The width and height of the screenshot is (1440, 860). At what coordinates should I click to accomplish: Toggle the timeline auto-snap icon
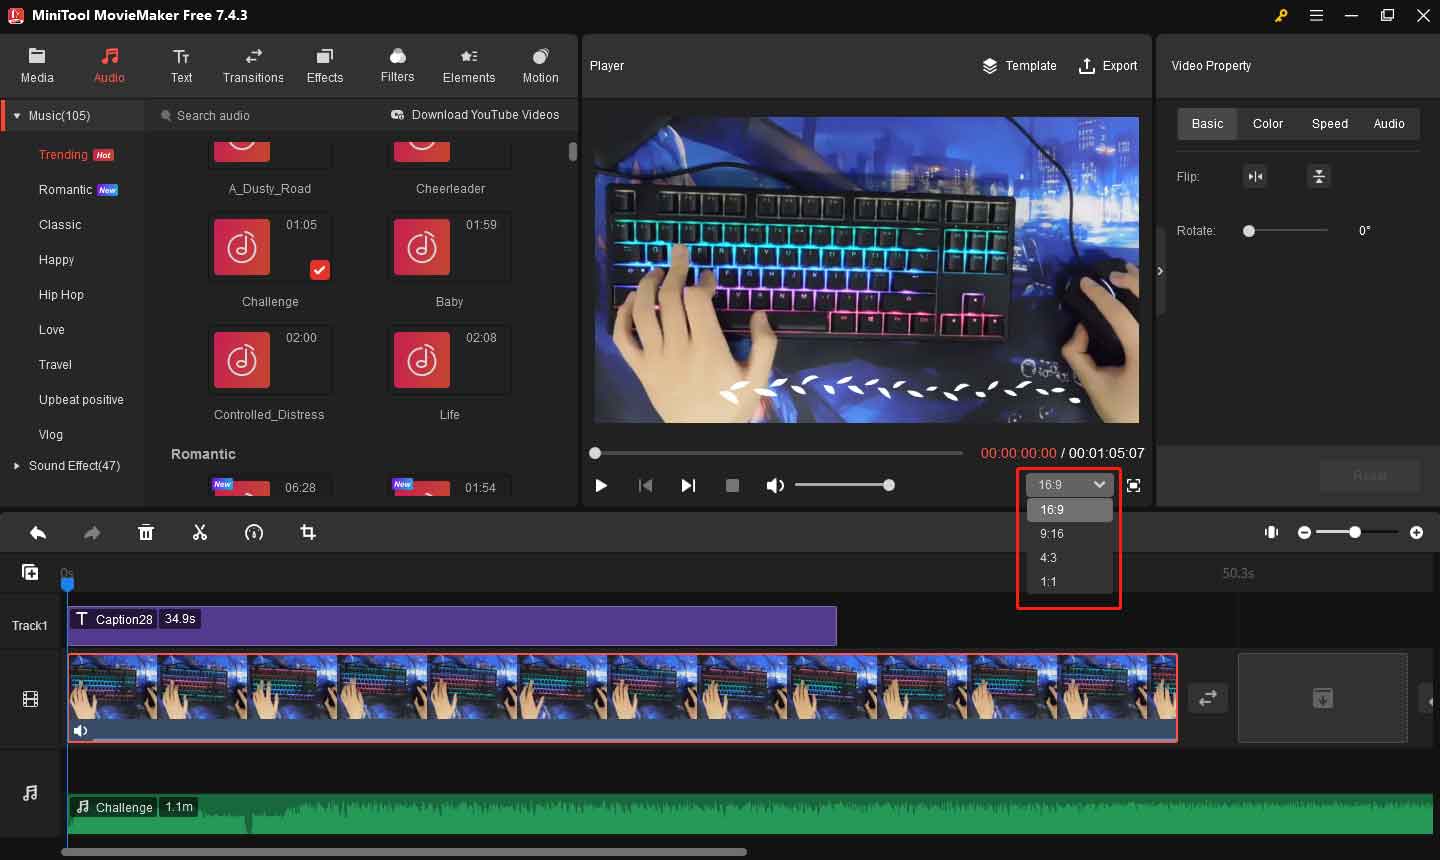point(1271,533)
